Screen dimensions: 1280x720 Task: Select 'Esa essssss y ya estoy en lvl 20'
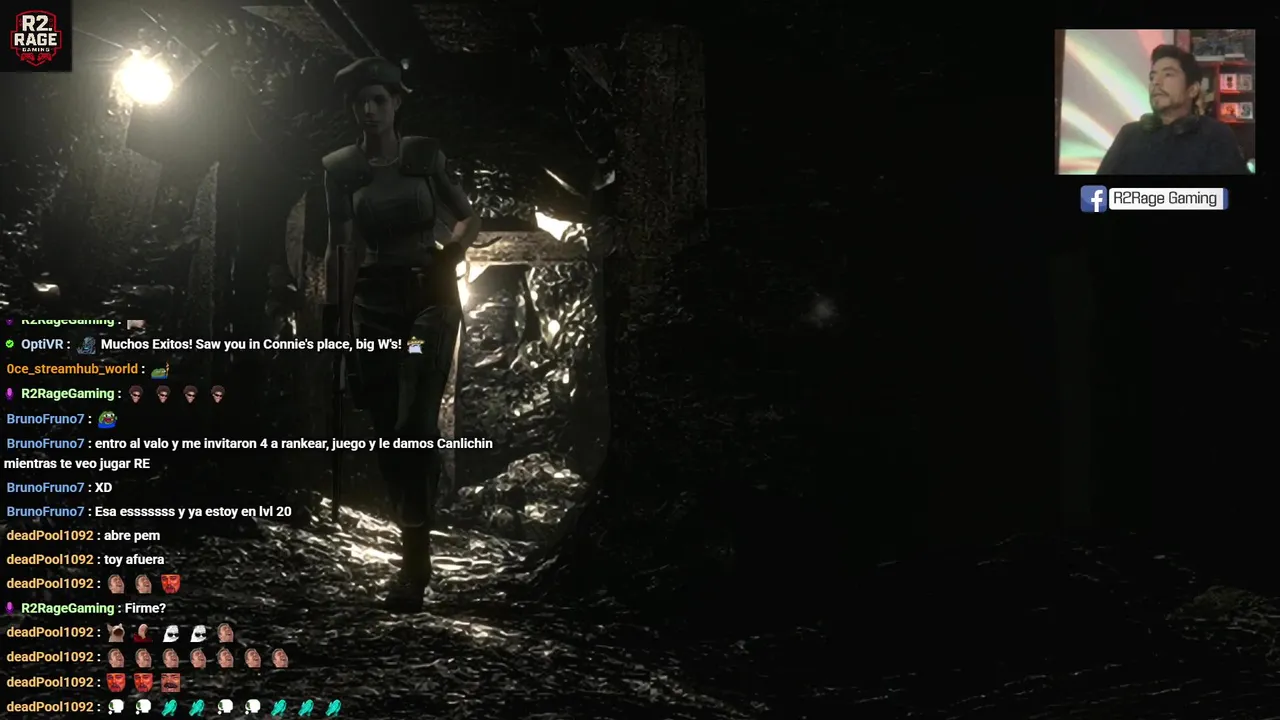click(193, 511)
